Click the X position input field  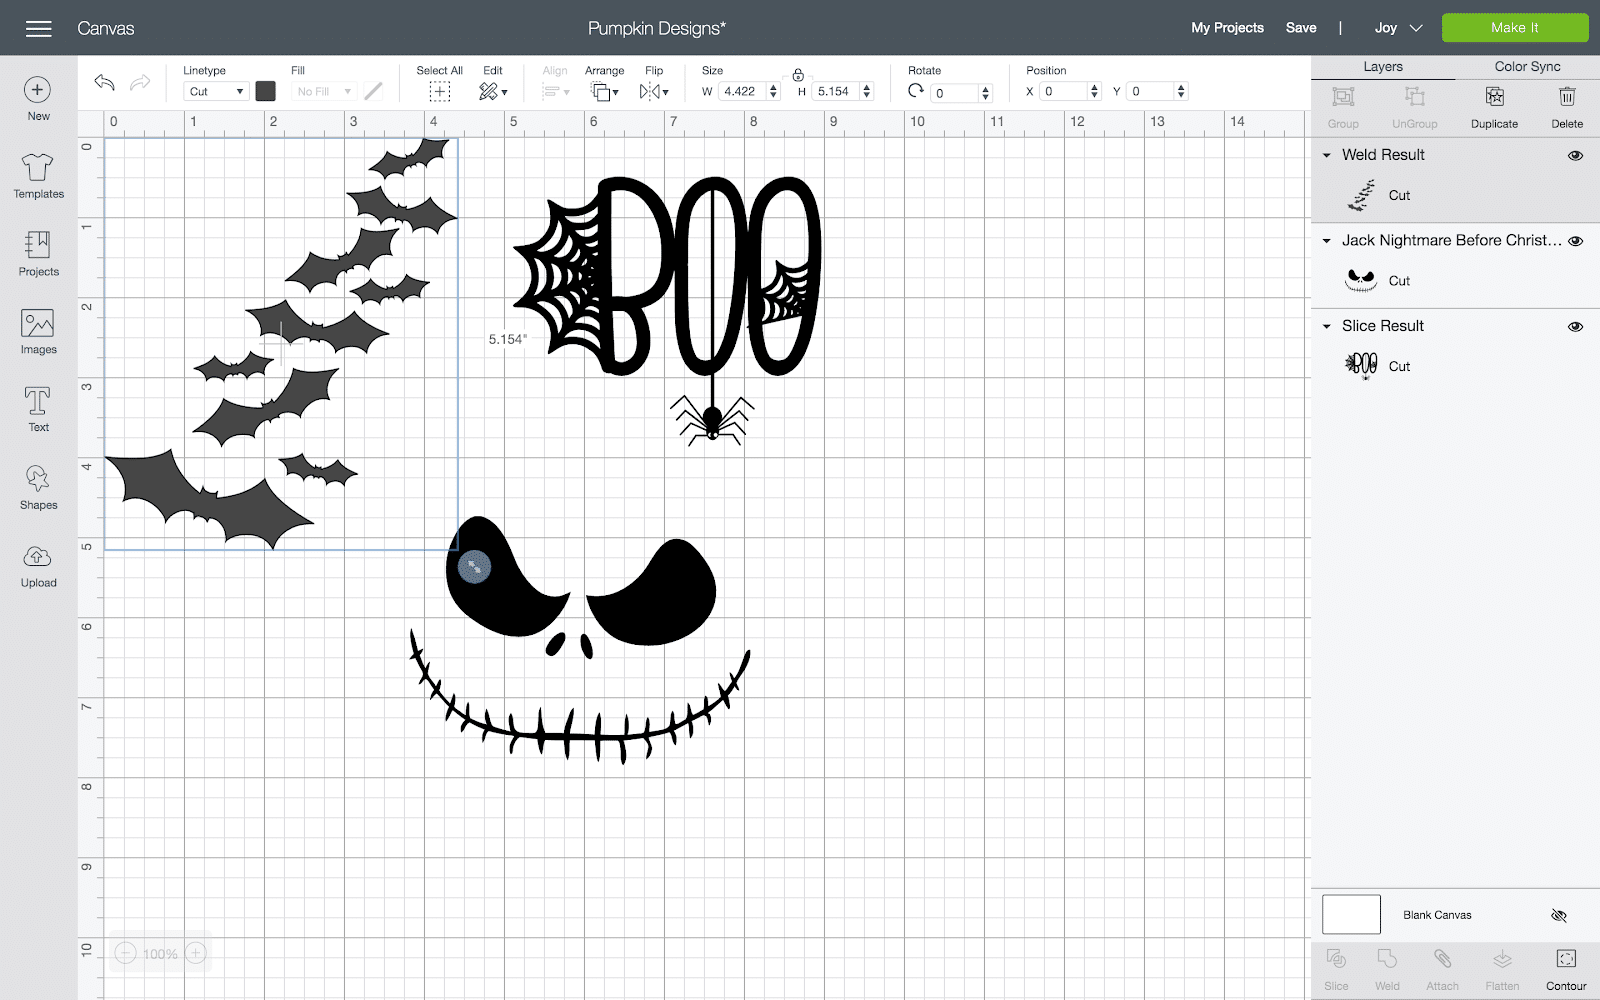point(1064,91)
